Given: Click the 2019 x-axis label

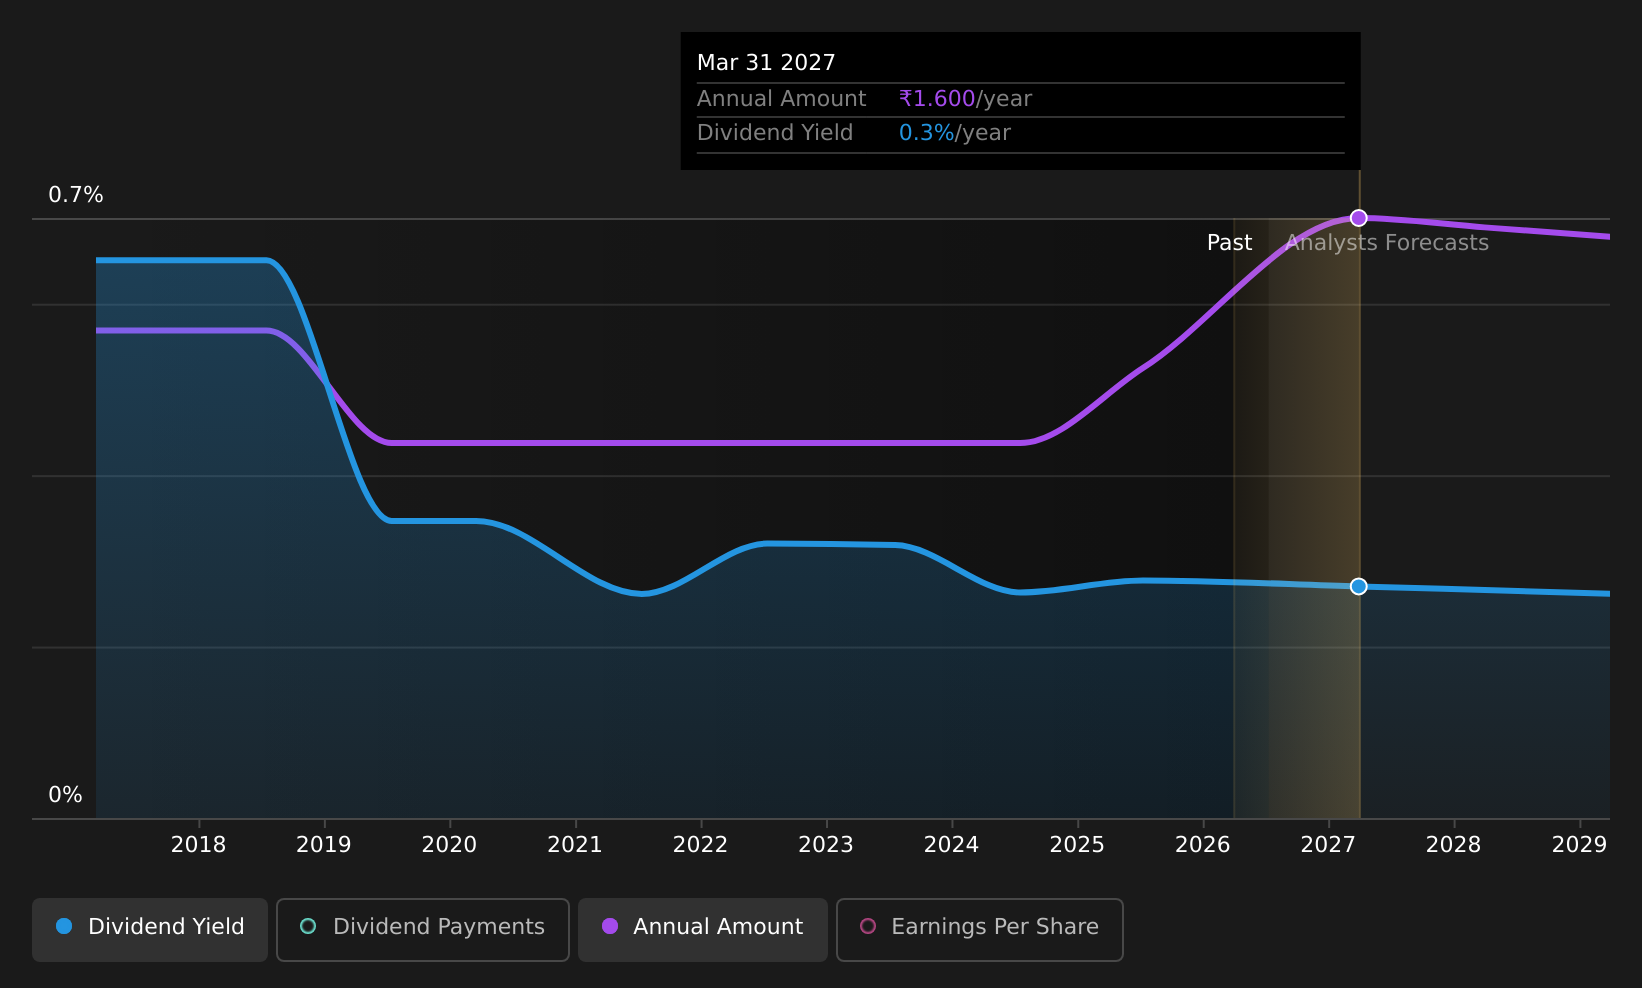Looking at the screenshot, I should (324, 845).
